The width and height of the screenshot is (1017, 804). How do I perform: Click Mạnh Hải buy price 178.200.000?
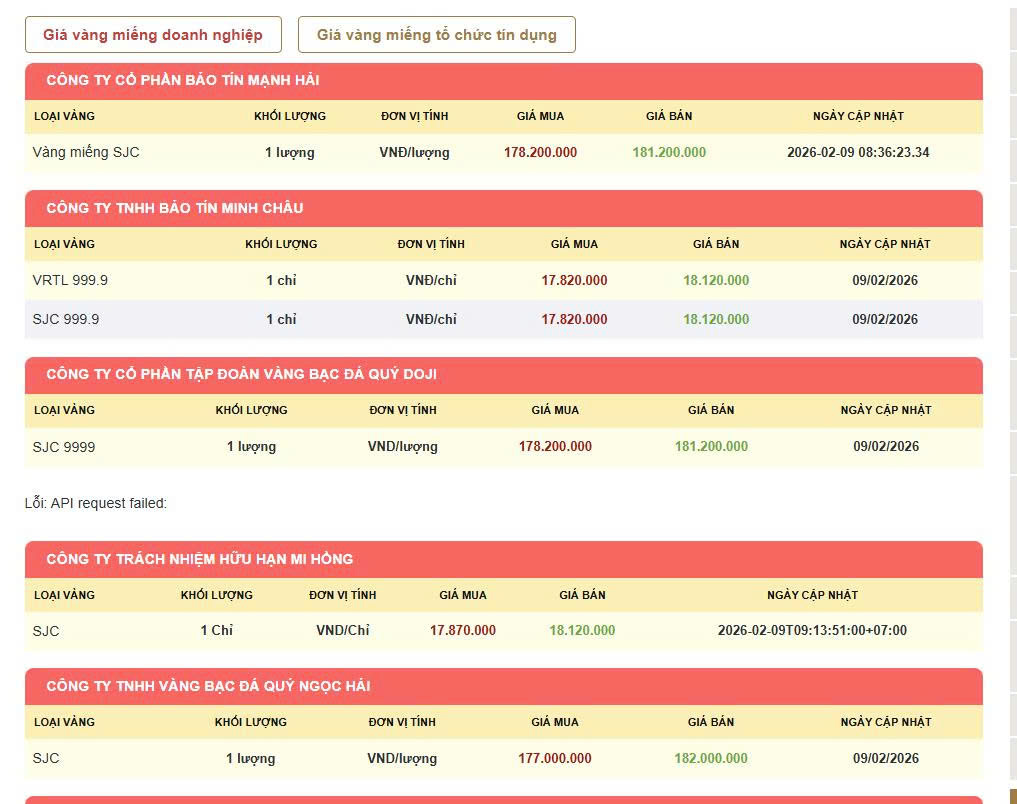[540, 152]
